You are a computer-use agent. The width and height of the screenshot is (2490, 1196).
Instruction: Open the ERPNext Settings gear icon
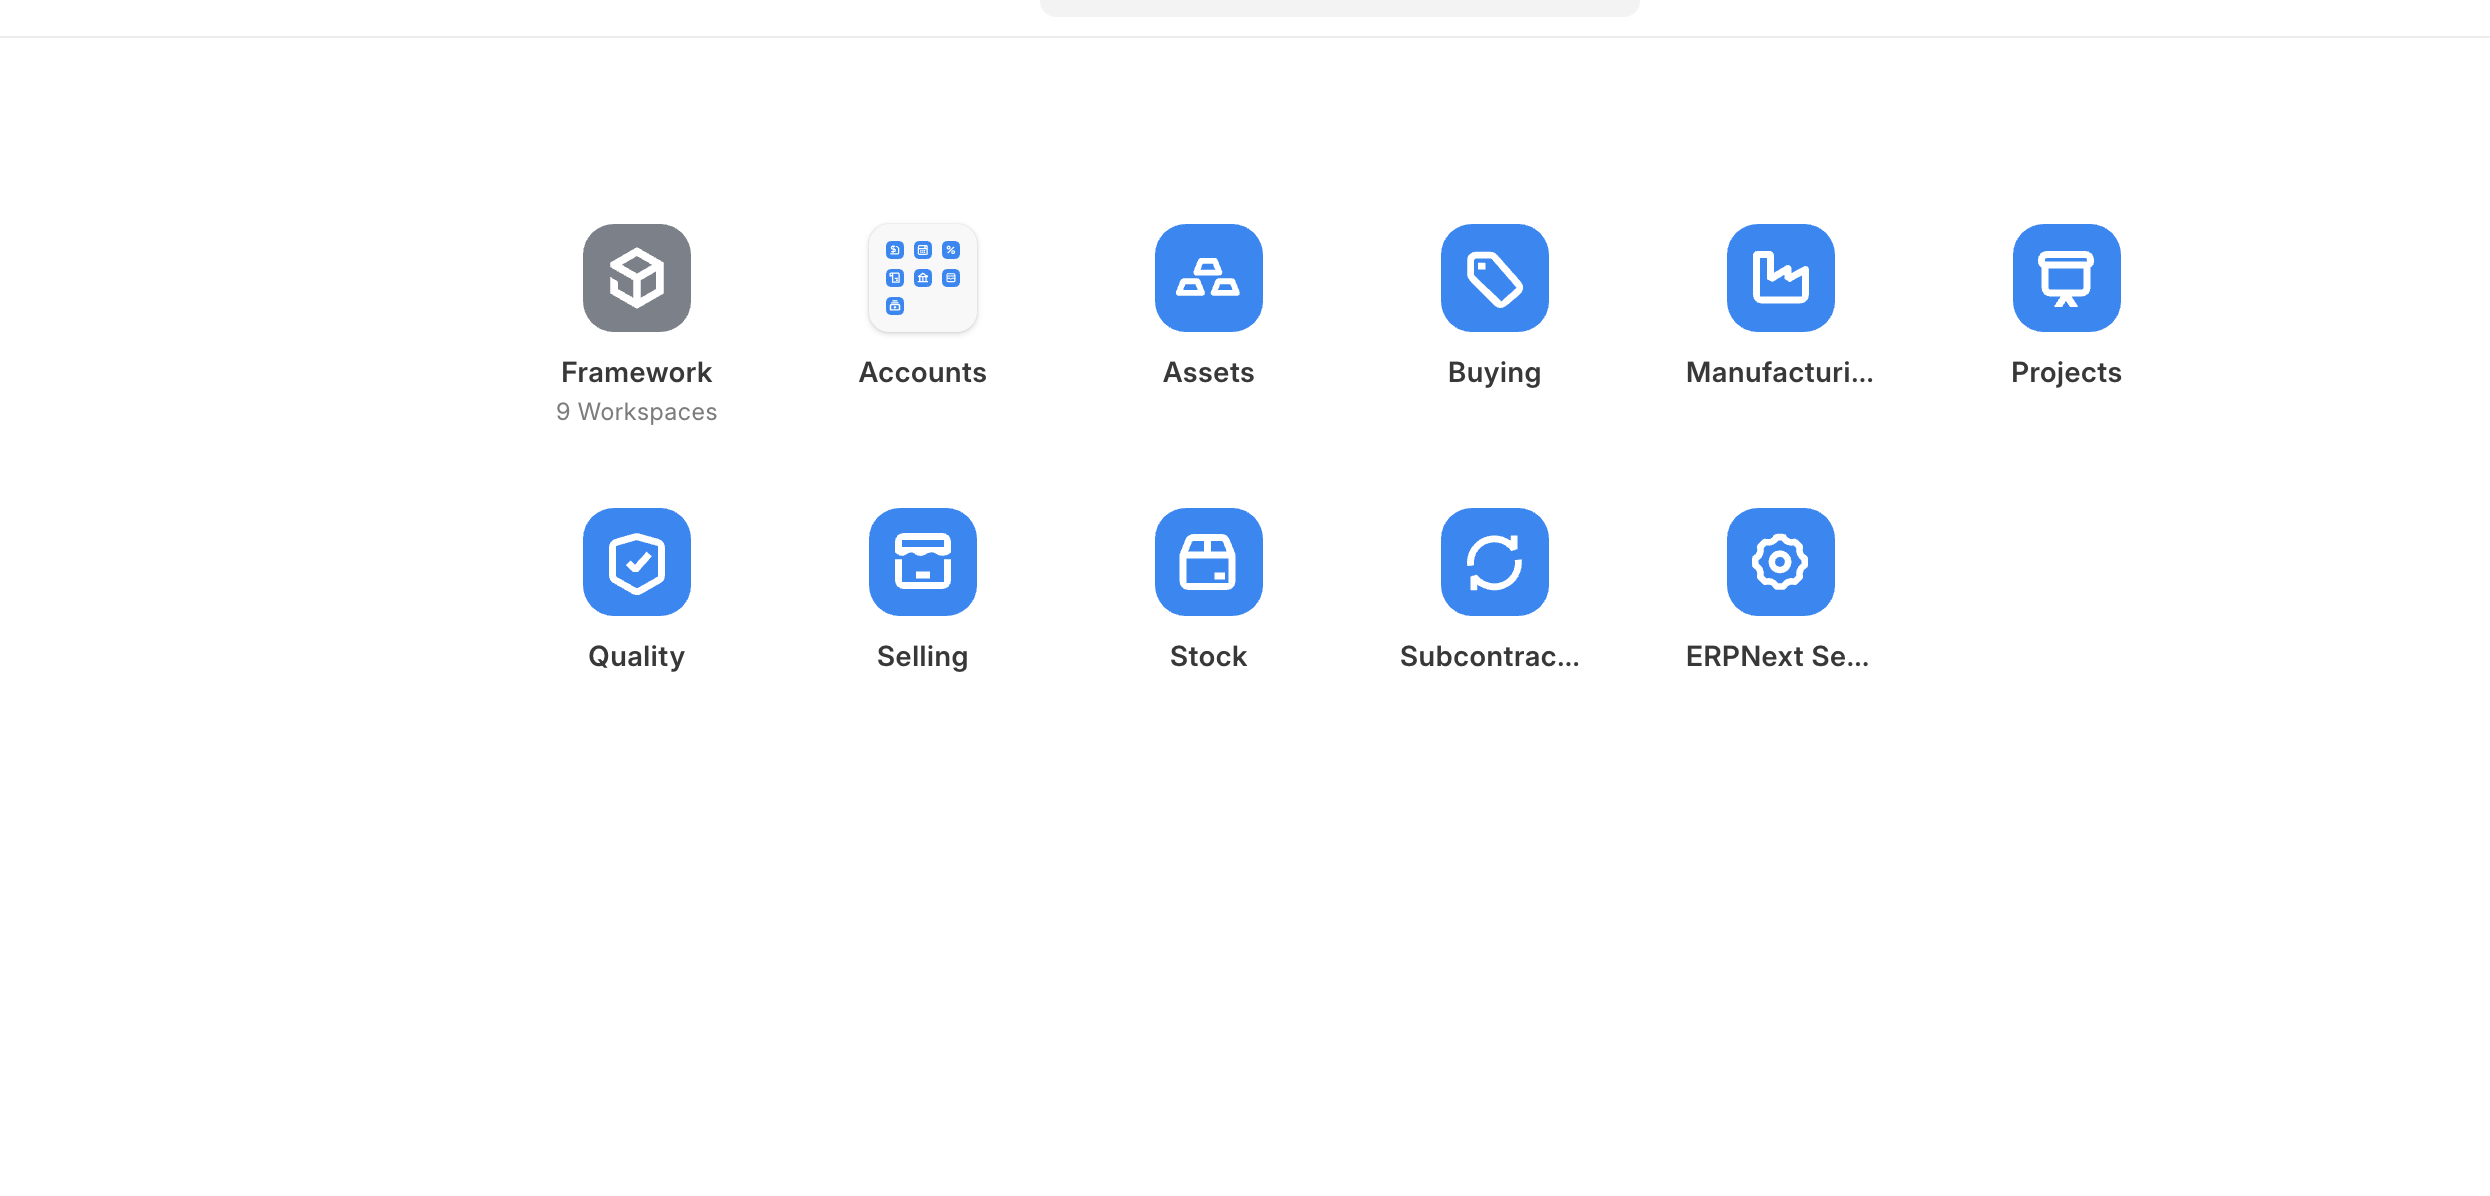click(x=1780, y=562)
